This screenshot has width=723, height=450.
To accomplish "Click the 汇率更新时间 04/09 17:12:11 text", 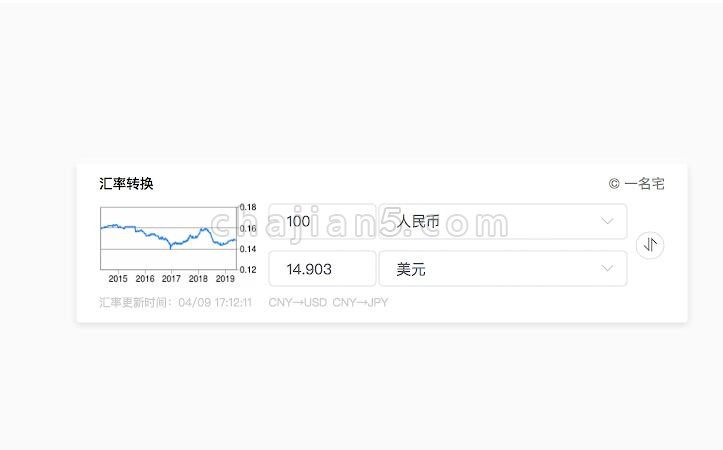I will click(176, 302).
